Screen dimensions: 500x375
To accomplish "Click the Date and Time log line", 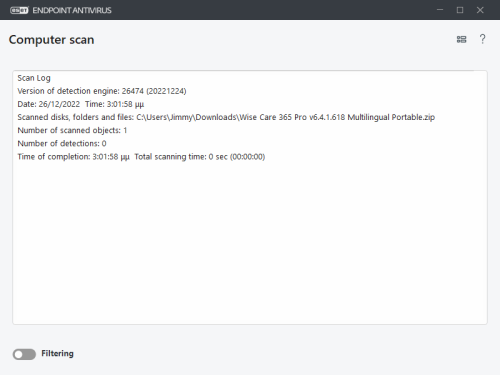I will [x=81, y=104].
